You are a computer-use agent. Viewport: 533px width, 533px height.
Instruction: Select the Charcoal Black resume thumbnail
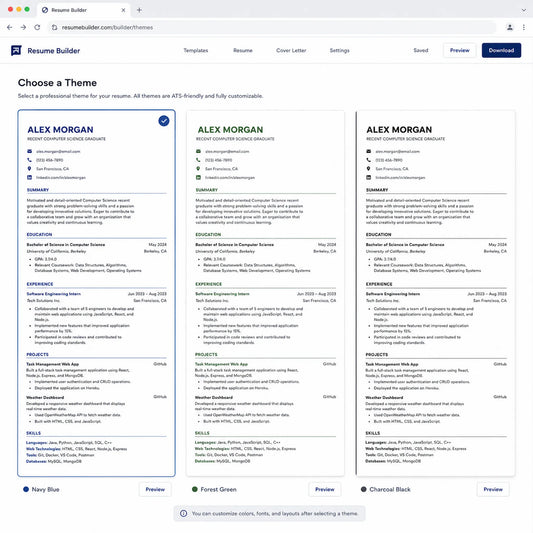435,293
